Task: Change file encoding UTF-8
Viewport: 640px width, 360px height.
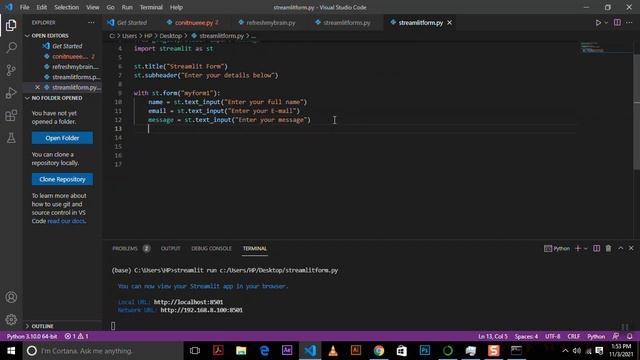Action: pyautogui.click(x=553, y=336)
